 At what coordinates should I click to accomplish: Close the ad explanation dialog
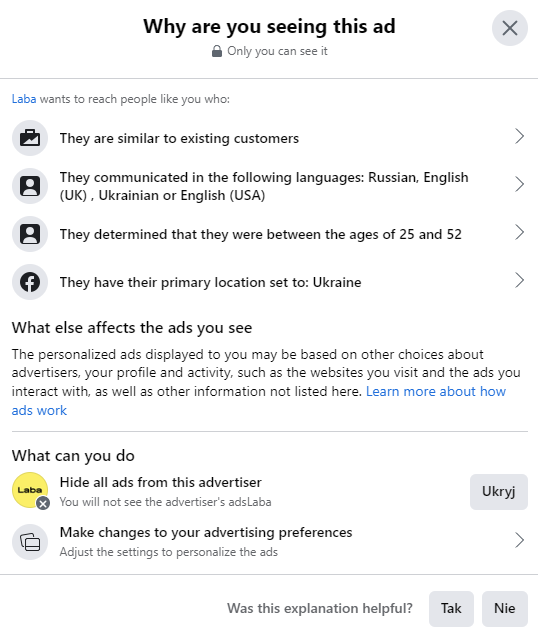[x=509, y=28]
